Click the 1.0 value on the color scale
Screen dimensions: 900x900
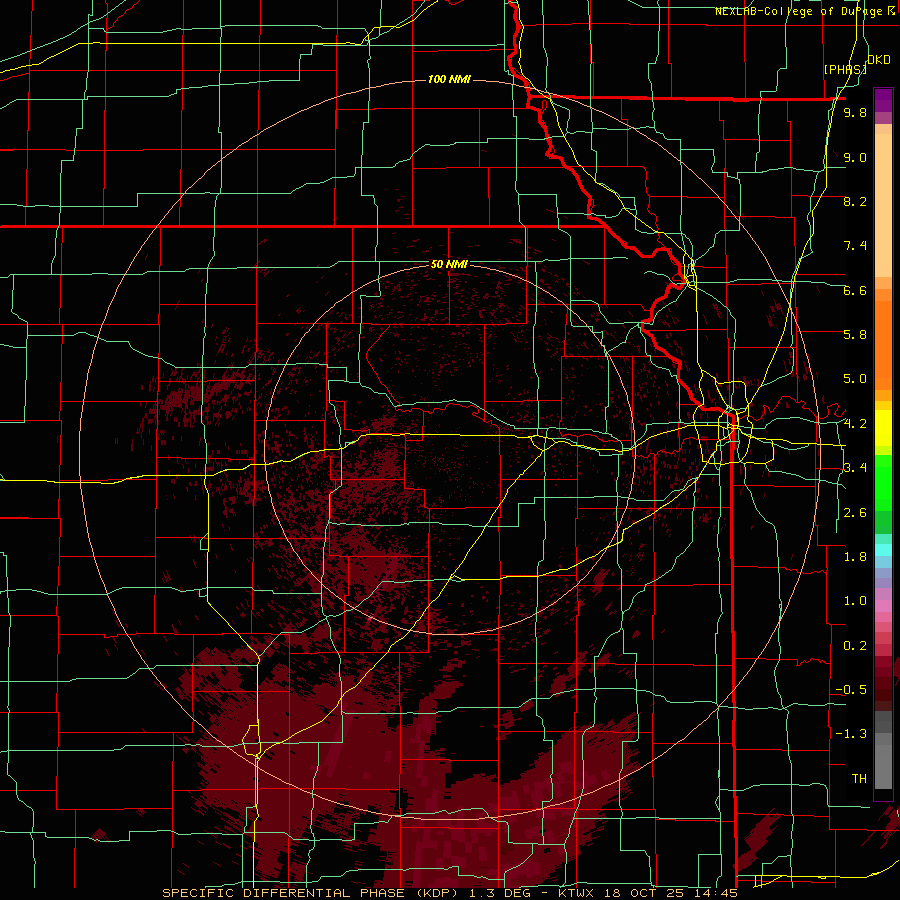[855, 601]
